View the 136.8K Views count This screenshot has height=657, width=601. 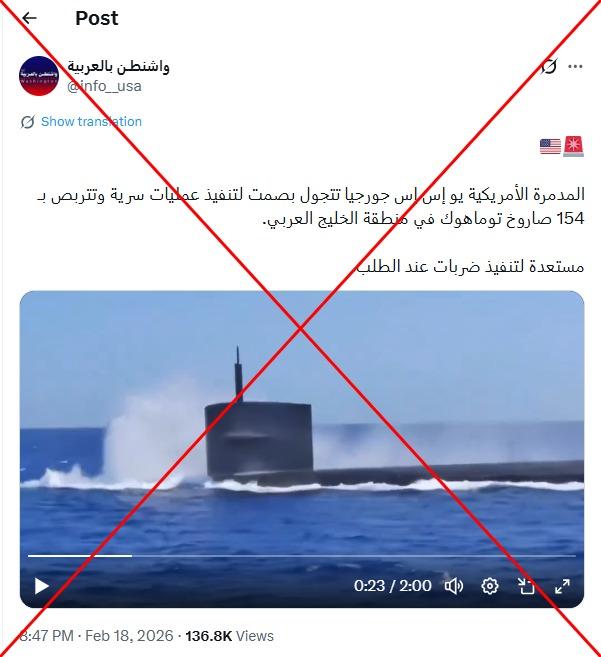pos(229,636)
